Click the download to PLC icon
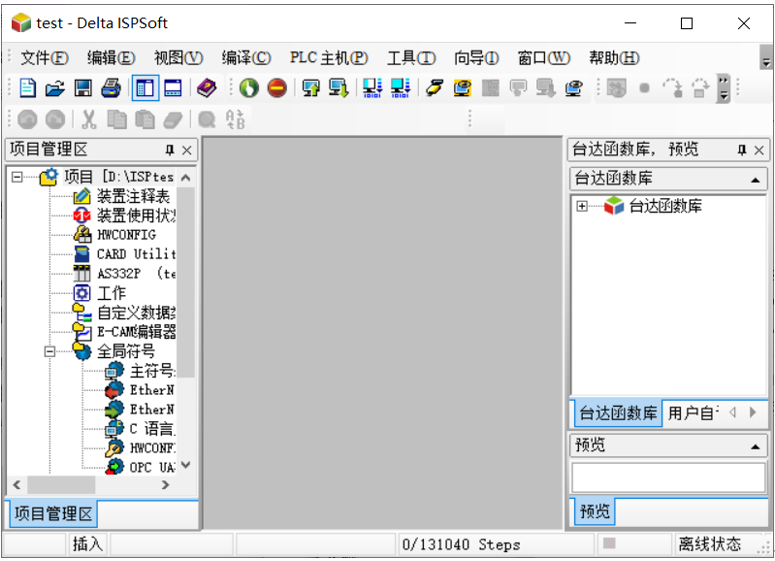 [x=339, y=88]
